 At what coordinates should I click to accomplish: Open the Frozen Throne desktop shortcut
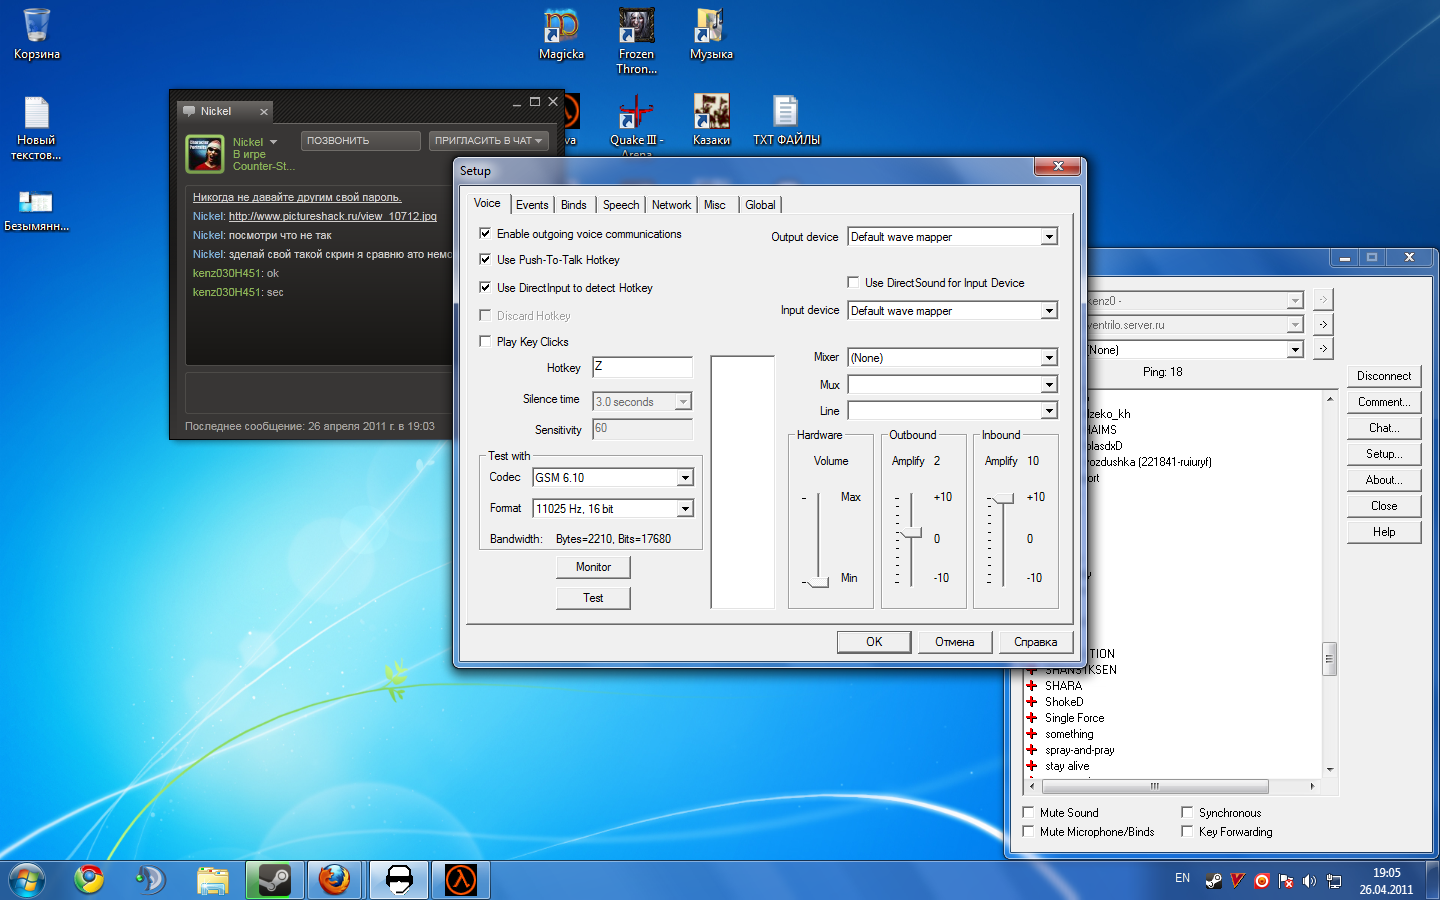[636, 40]
